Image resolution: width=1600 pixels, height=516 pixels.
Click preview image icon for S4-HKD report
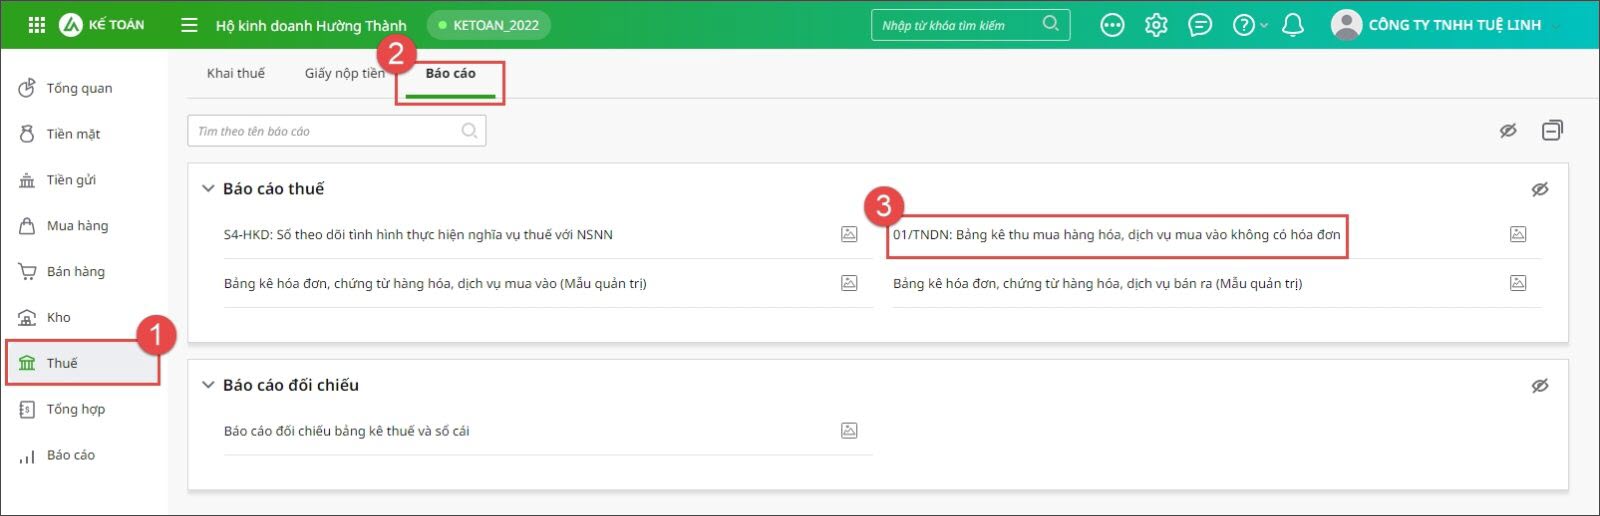click(849, 234)
